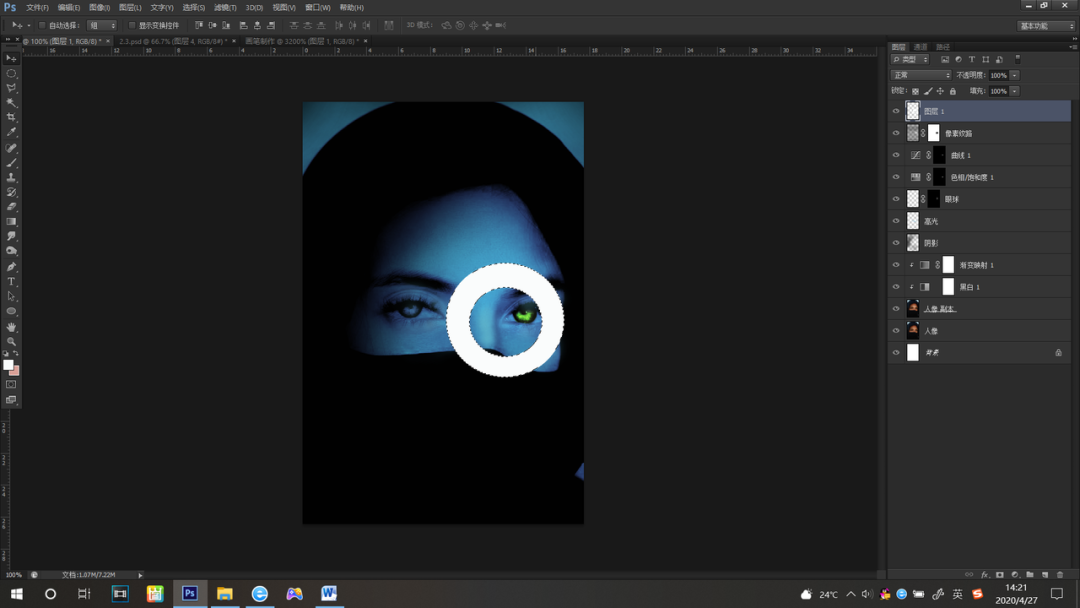Hide the 图层 1 layer
Image resolution: width=1080 pixels, height=608 pixels.
point(896,111)
